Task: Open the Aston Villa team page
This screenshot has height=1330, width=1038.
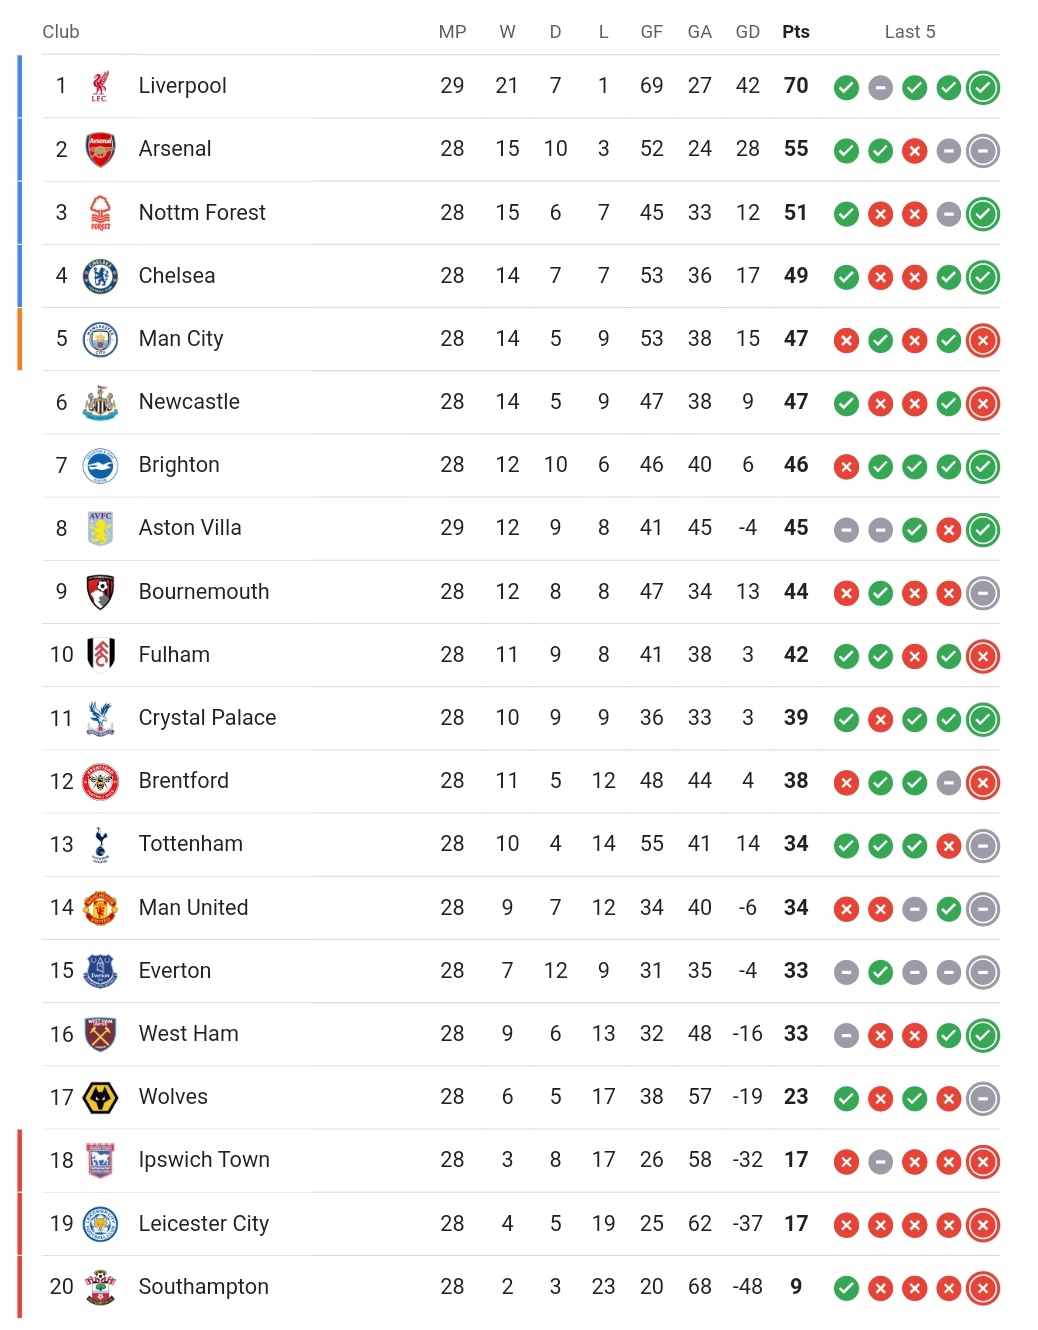Action: pos(190,528)
